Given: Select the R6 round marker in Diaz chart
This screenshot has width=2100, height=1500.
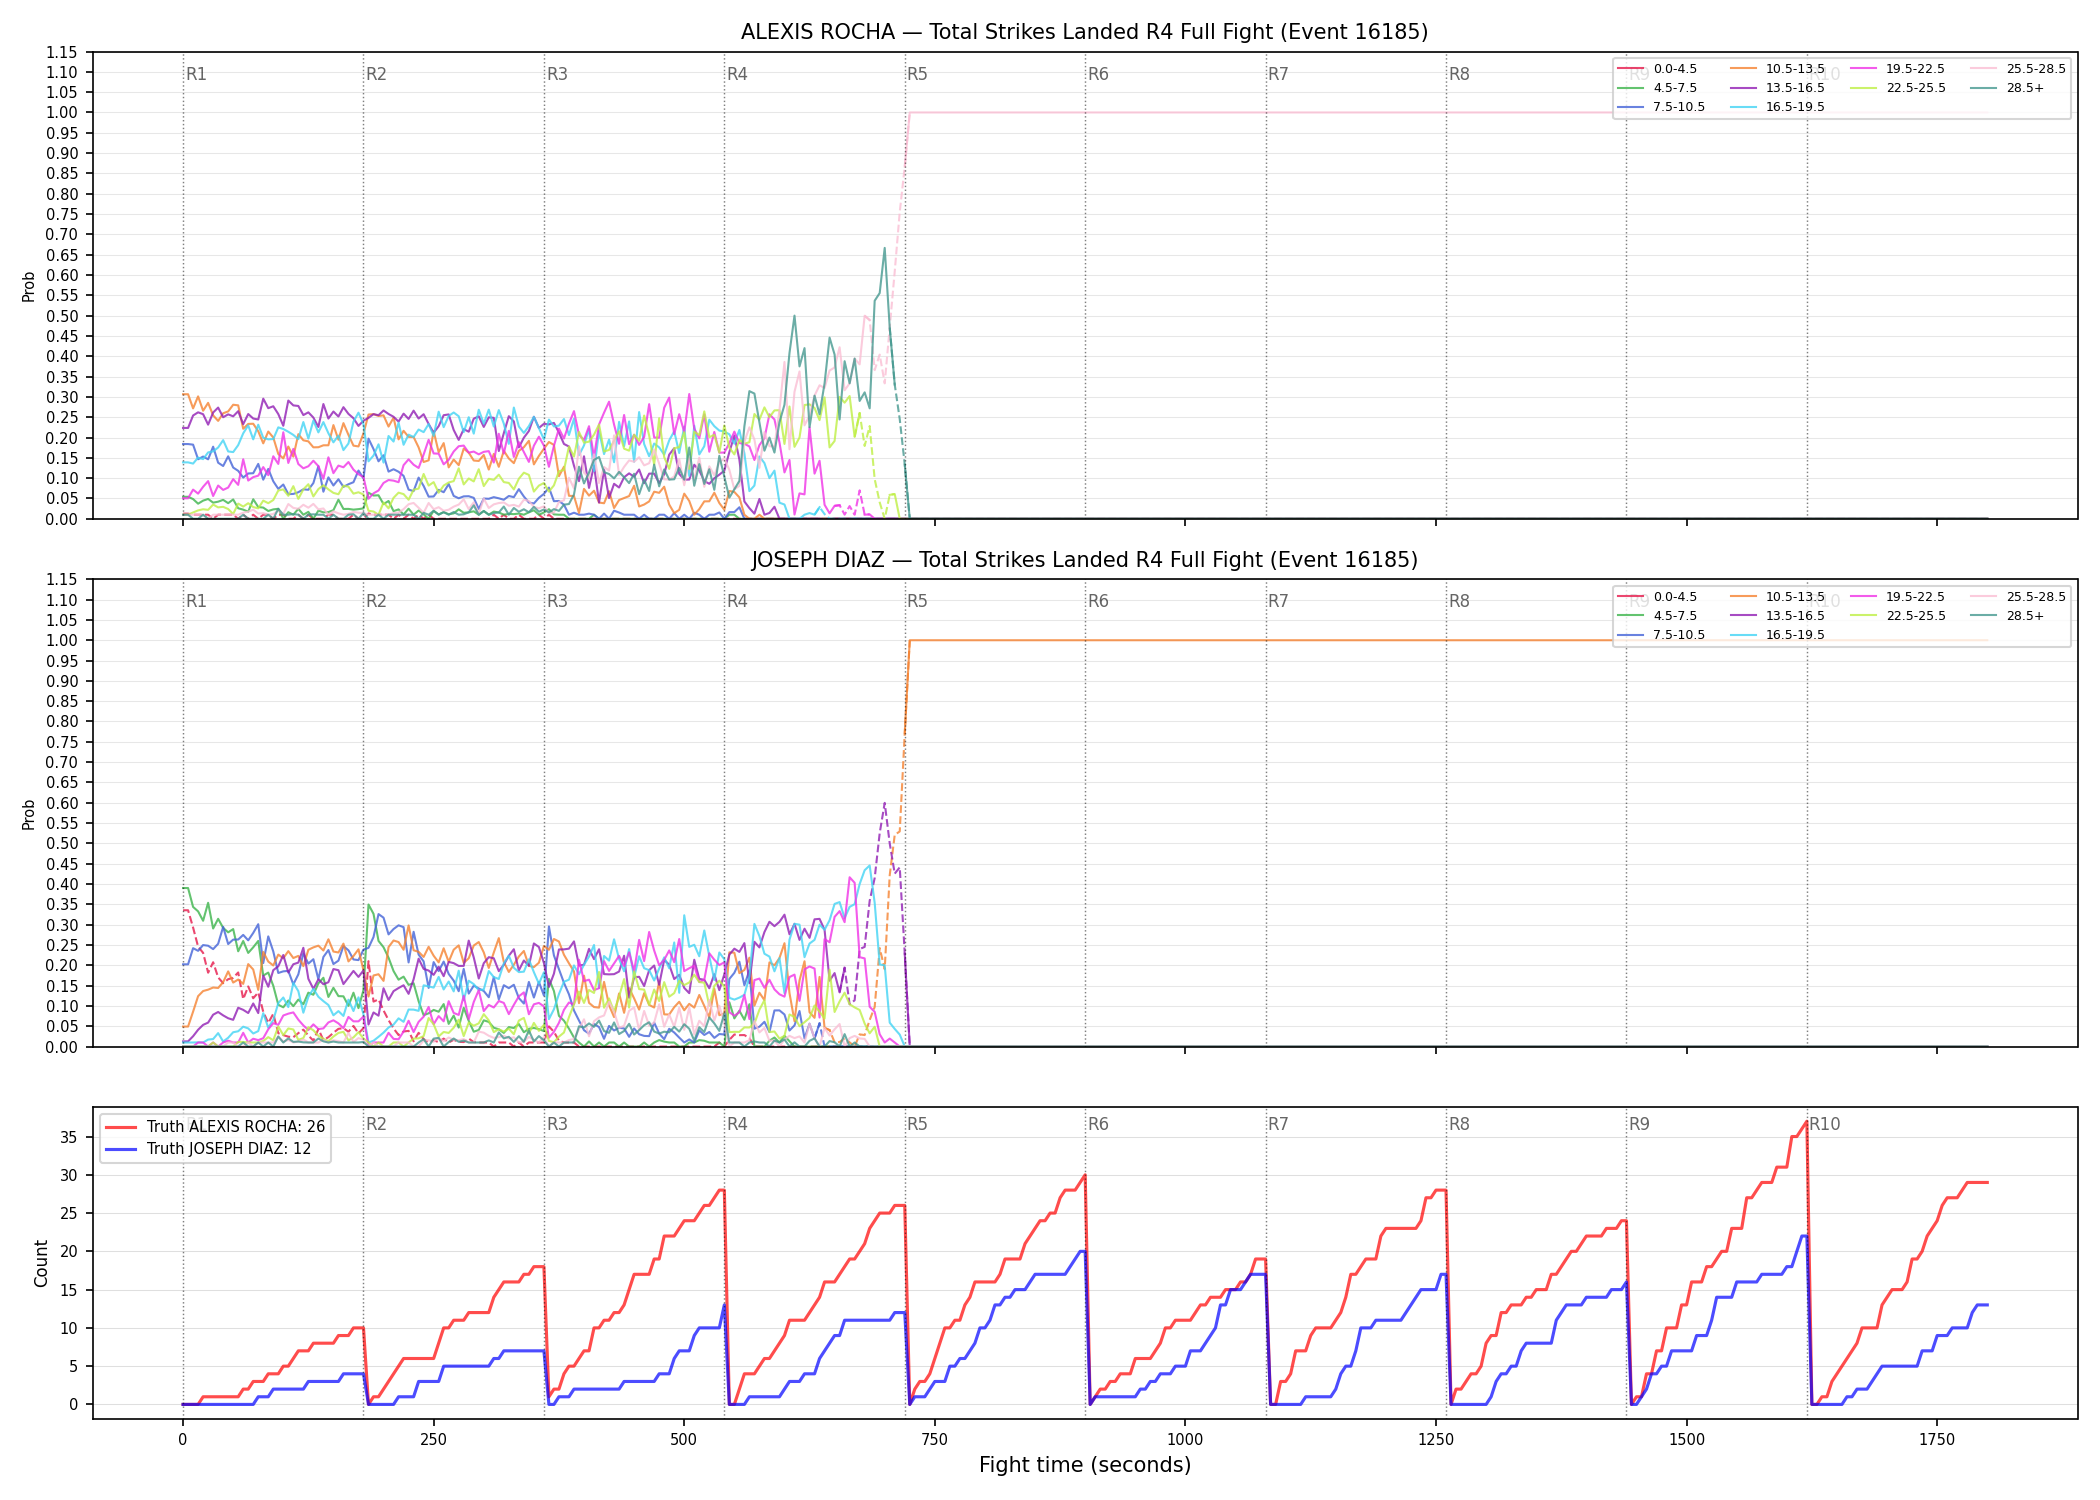Looking at the screenshot, I should 1098,601.
